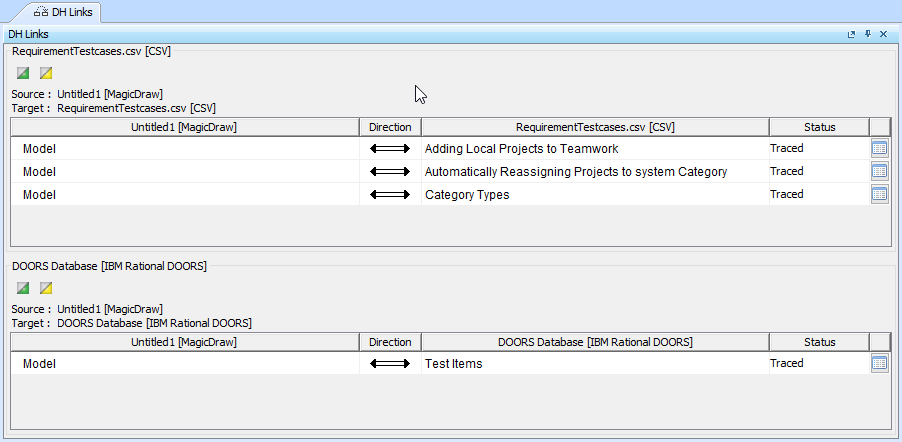Click yellow icon in RequirementTestcases.csv section

click(x=46, y=73)
